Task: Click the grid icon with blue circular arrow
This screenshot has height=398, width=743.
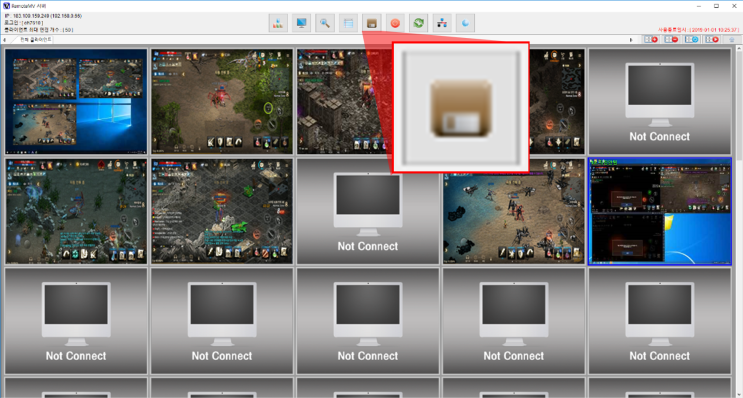Action: [x=692, y=40]
